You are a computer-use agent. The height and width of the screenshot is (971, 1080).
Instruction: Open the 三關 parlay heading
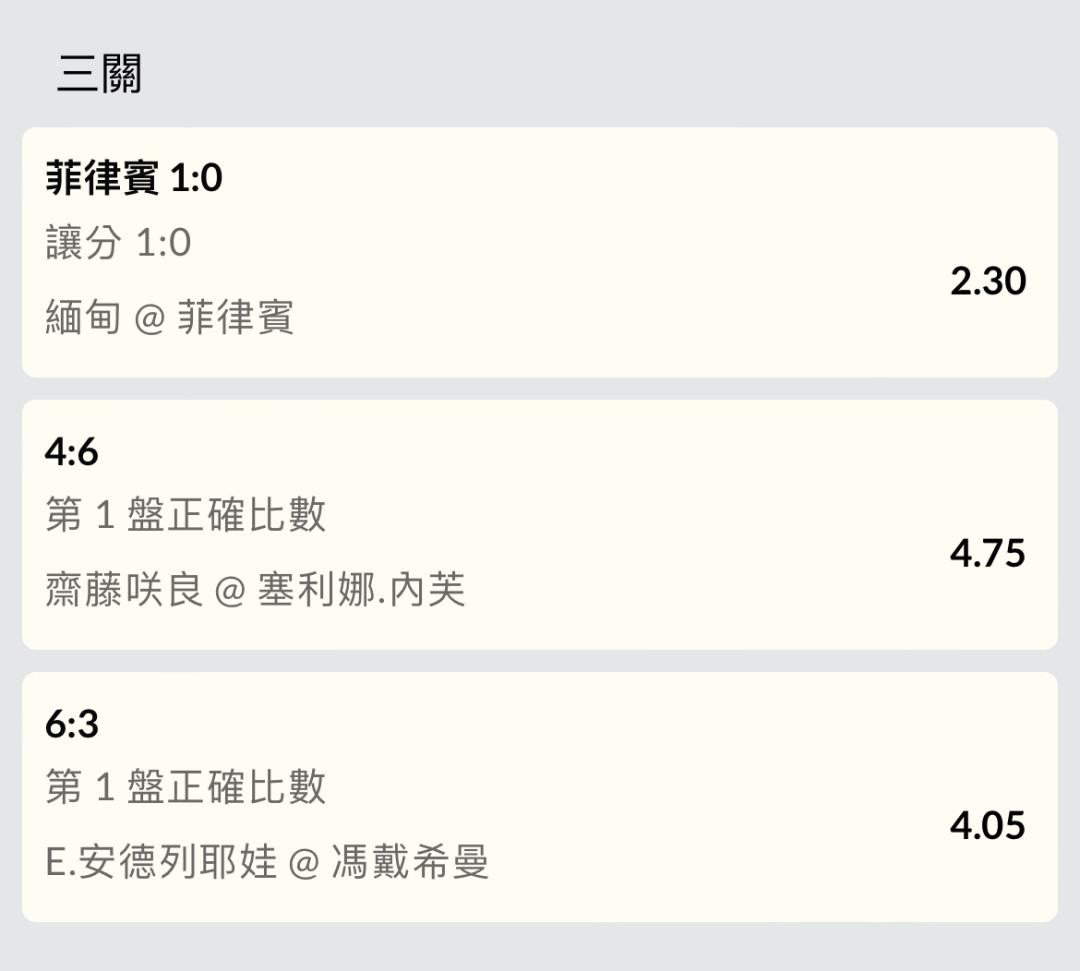pyautogui.click(x=100, y=74)
